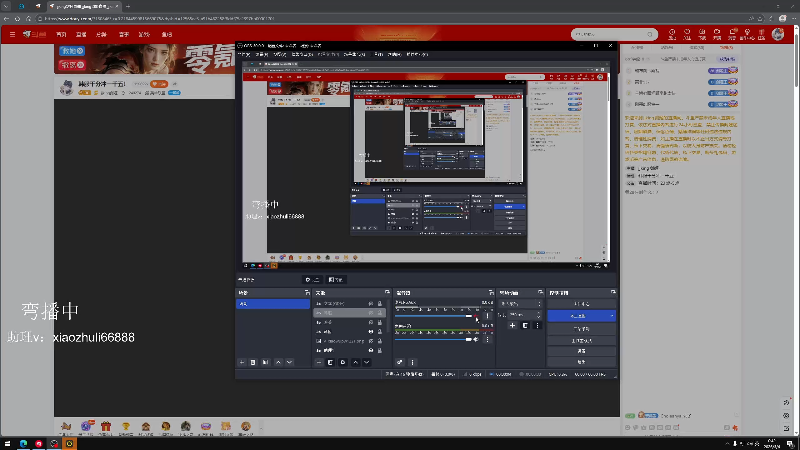Screen dimensions: 800x450
Task: Toggle lock of the image source row
Action: [x=380, y=341]
